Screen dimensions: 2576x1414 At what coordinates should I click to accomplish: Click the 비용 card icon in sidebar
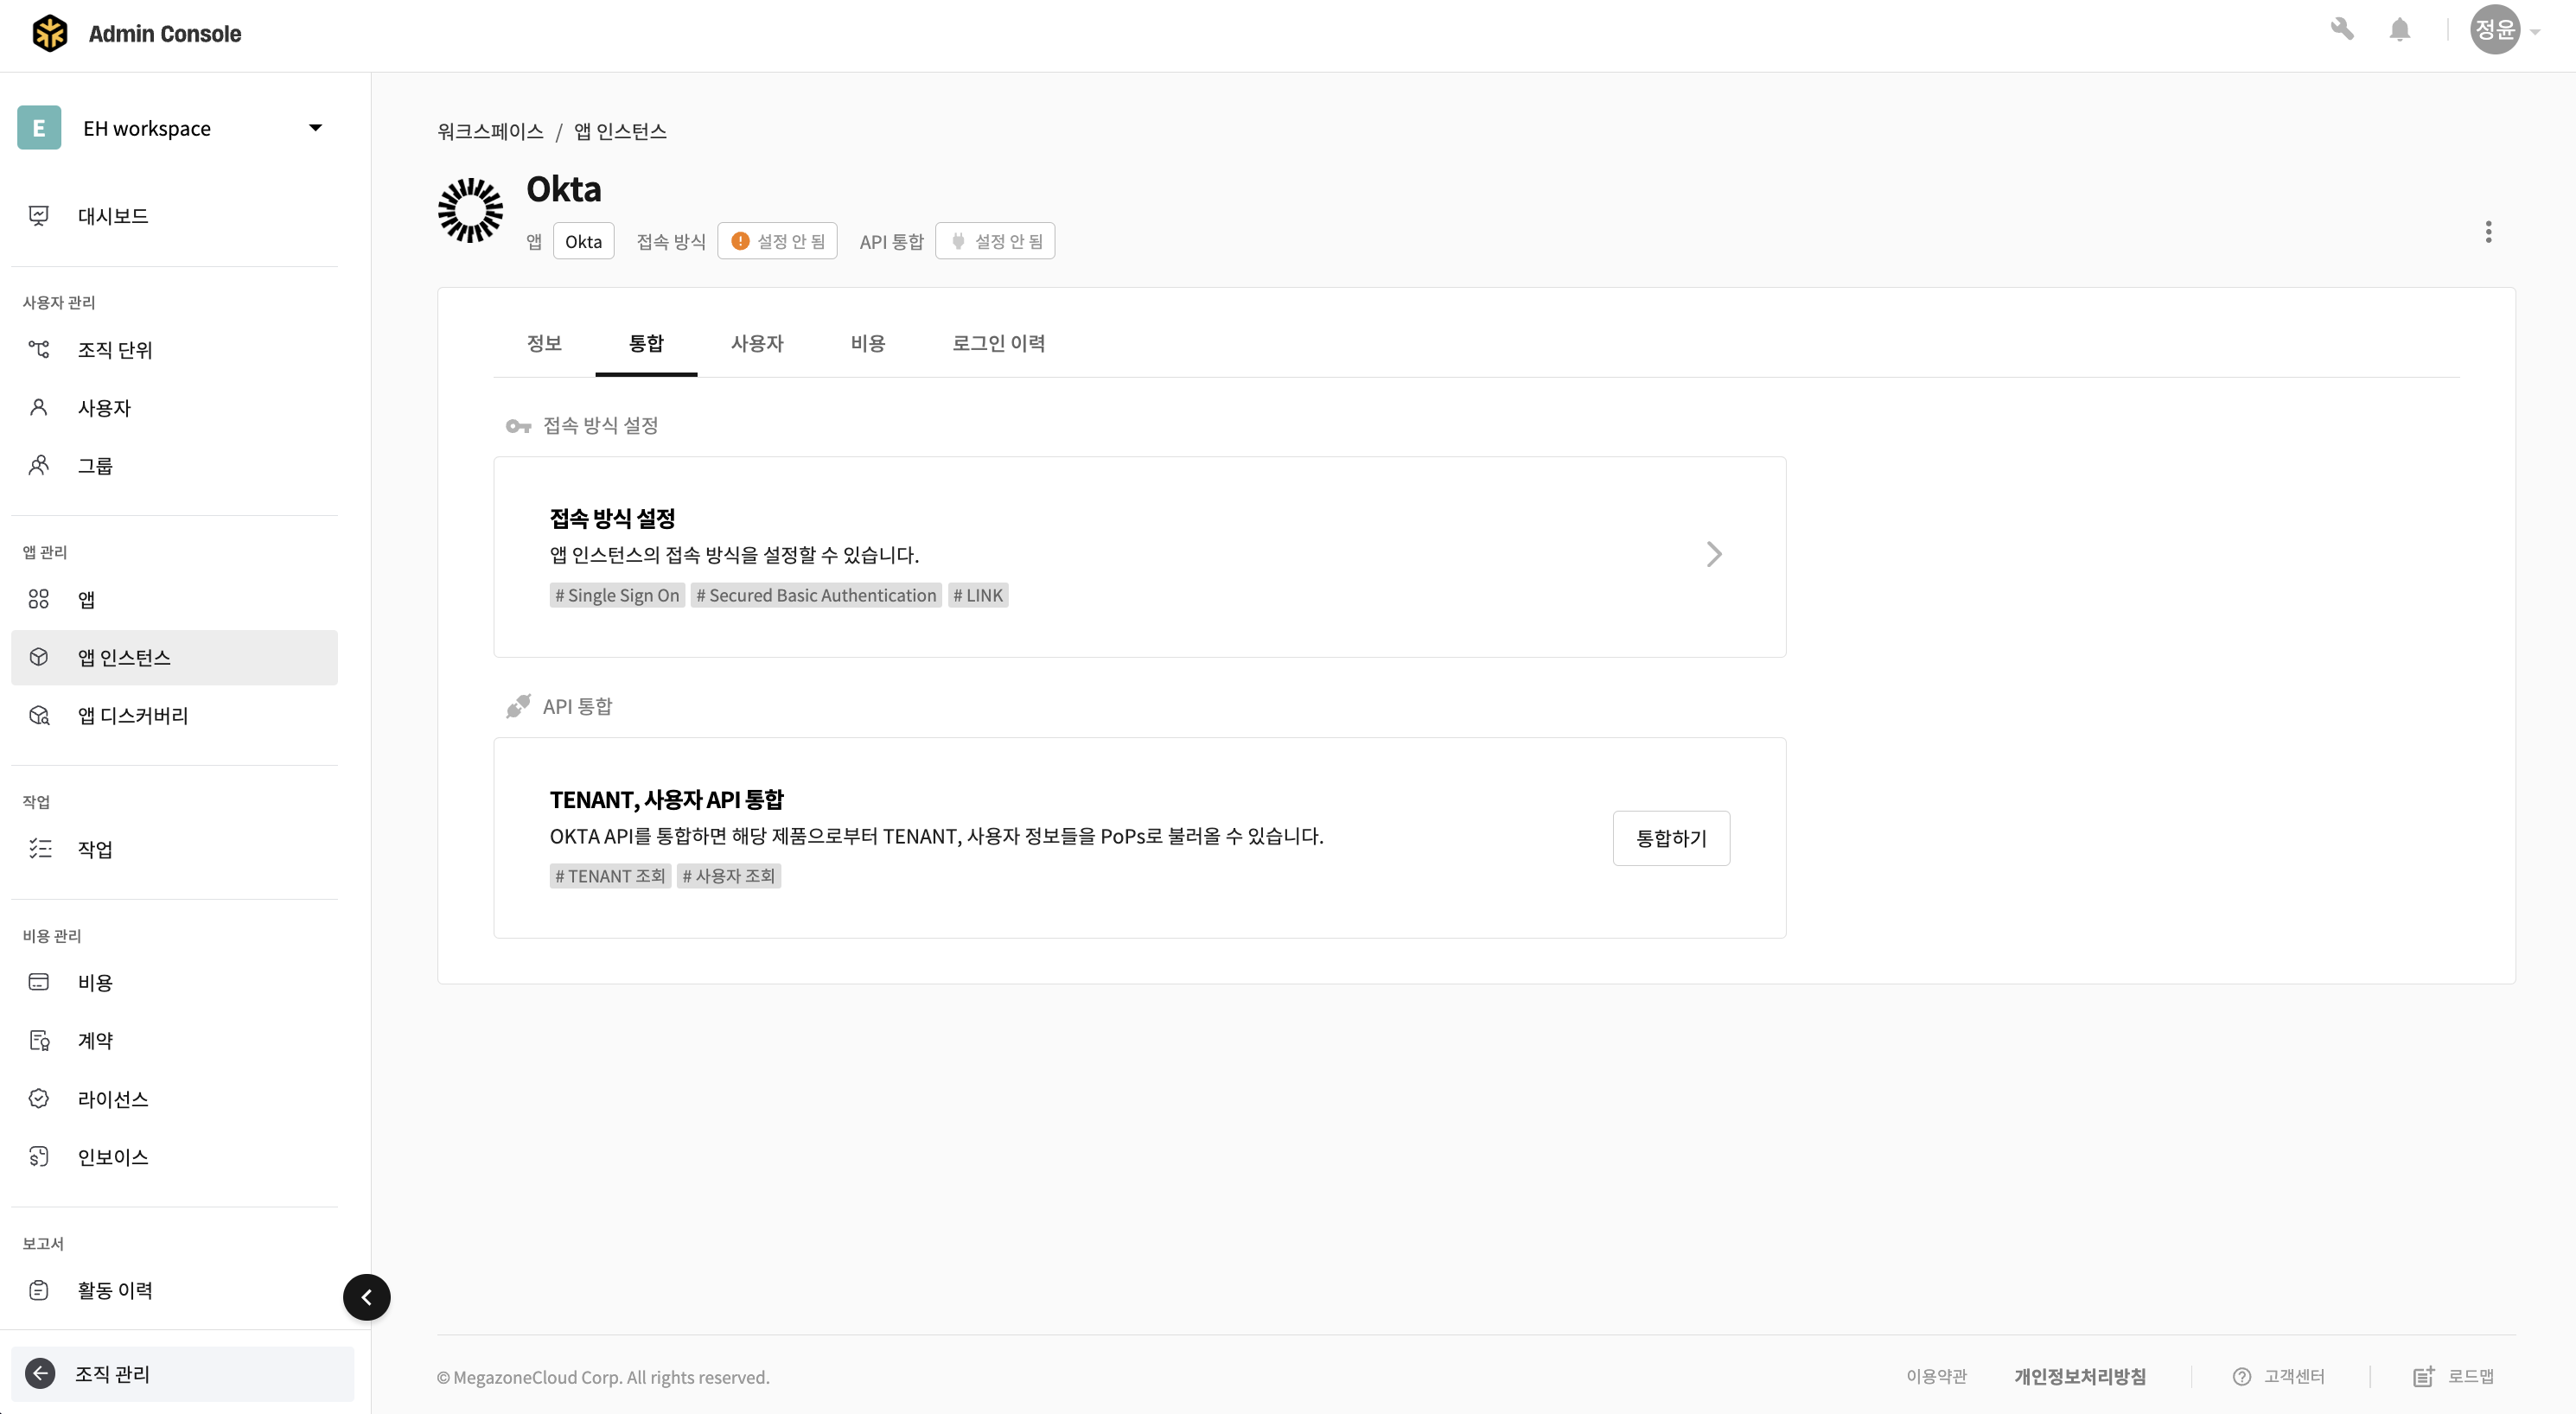pyautogui.click(x=39, y=982)
